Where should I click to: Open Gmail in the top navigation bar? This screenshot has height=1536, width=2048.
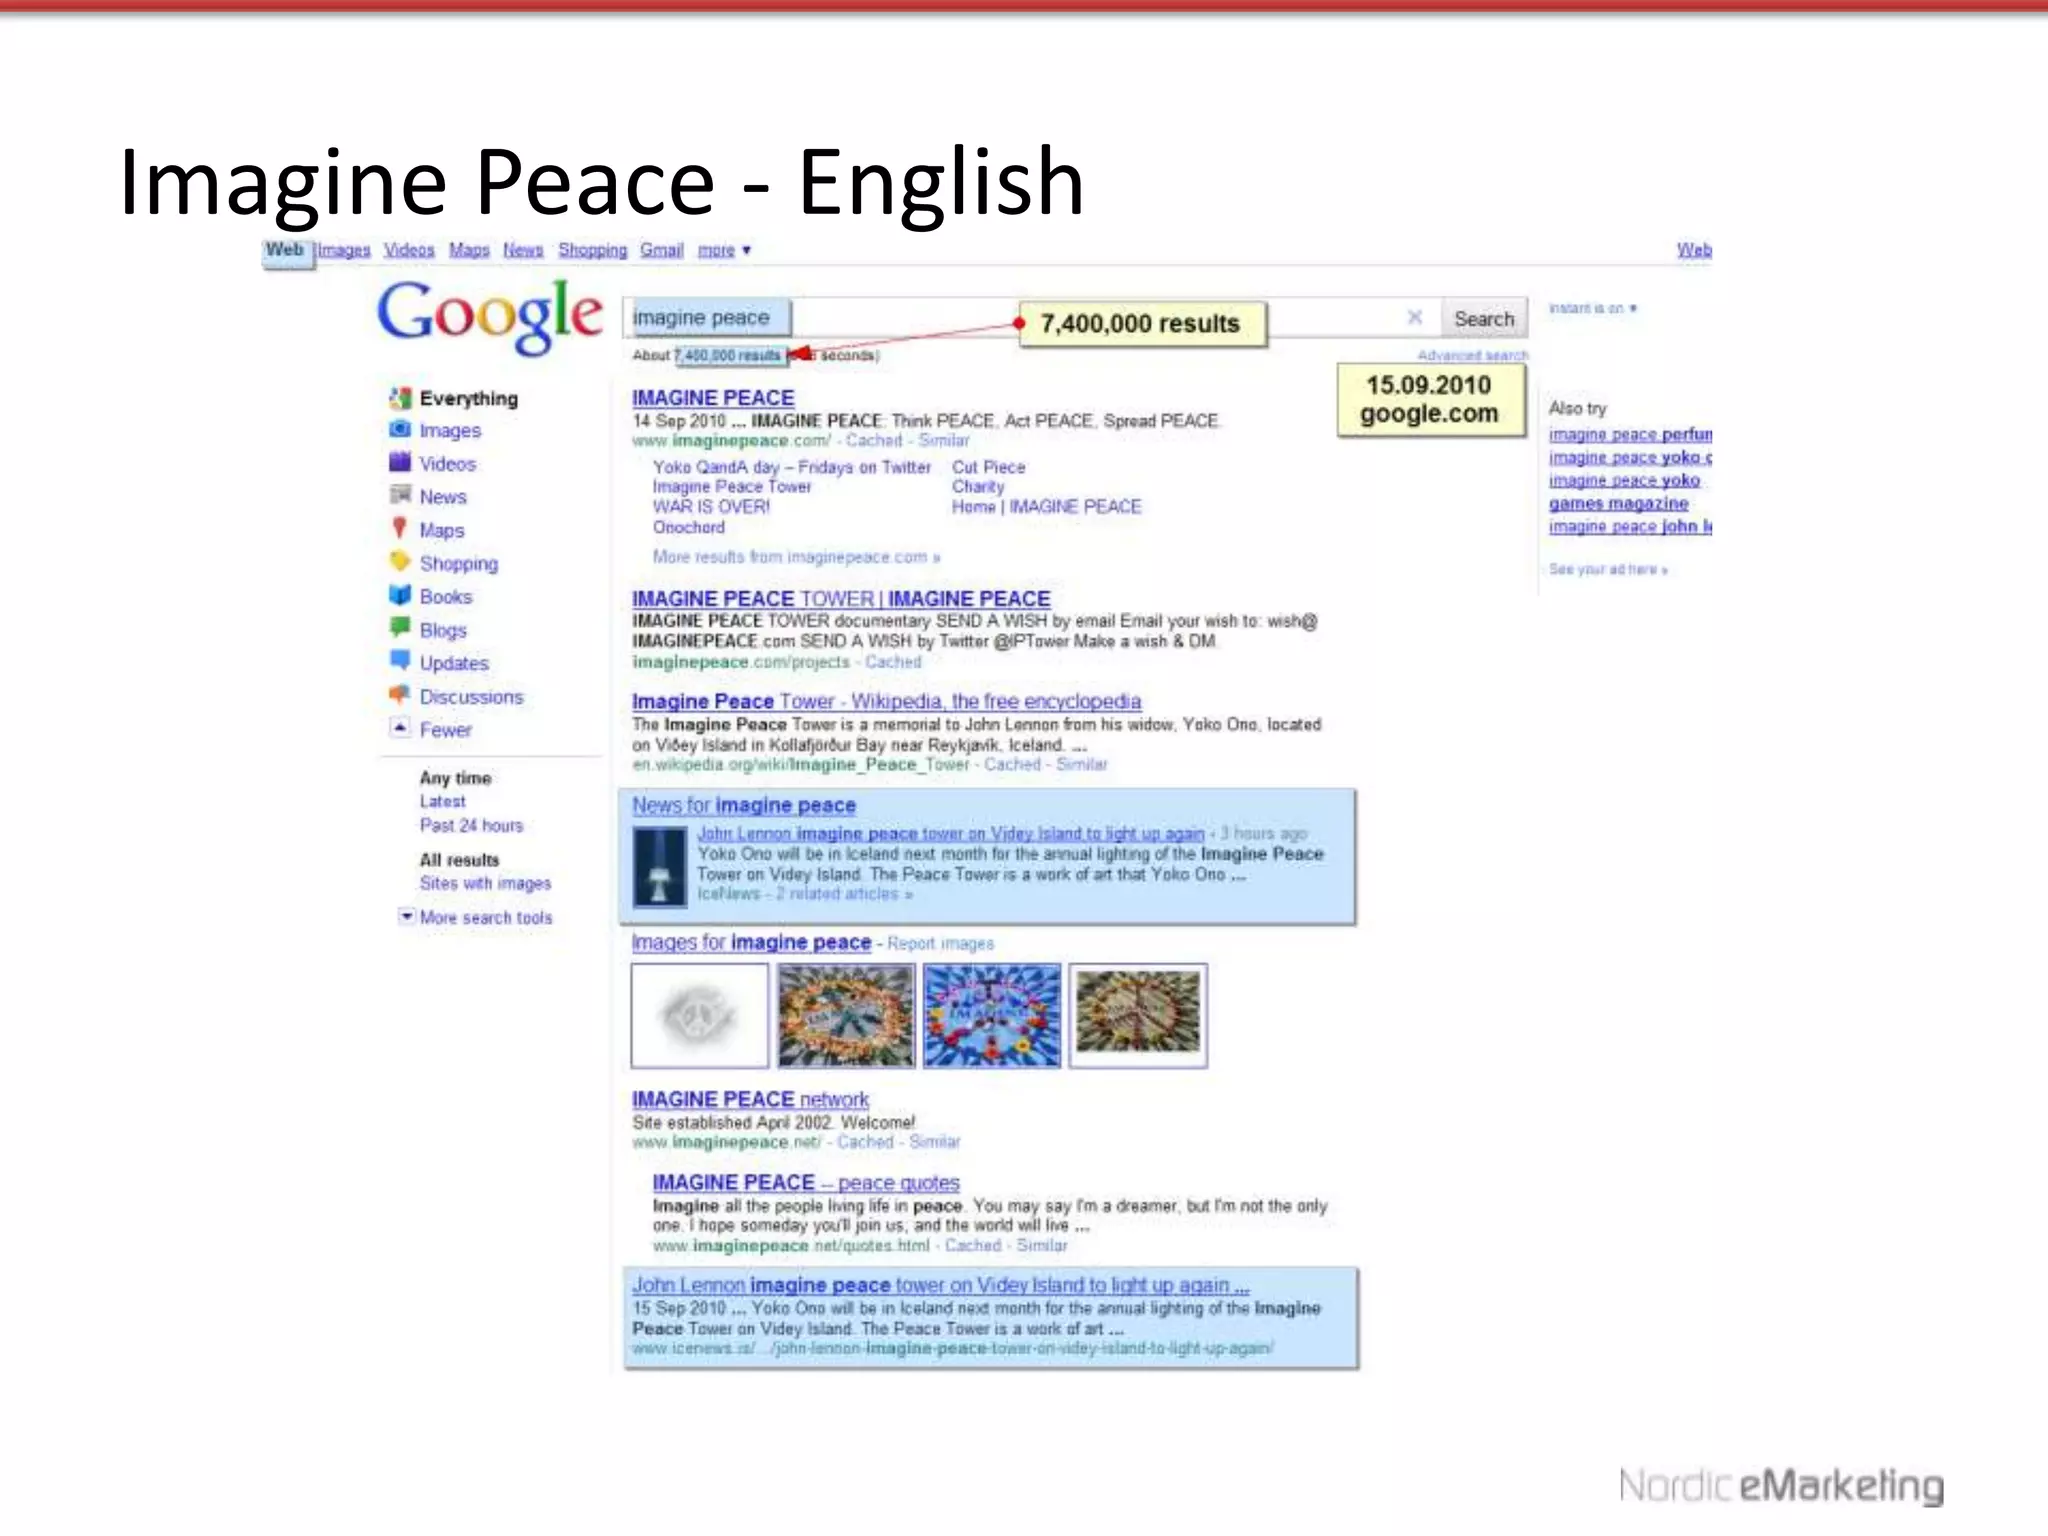click(662, 250)
